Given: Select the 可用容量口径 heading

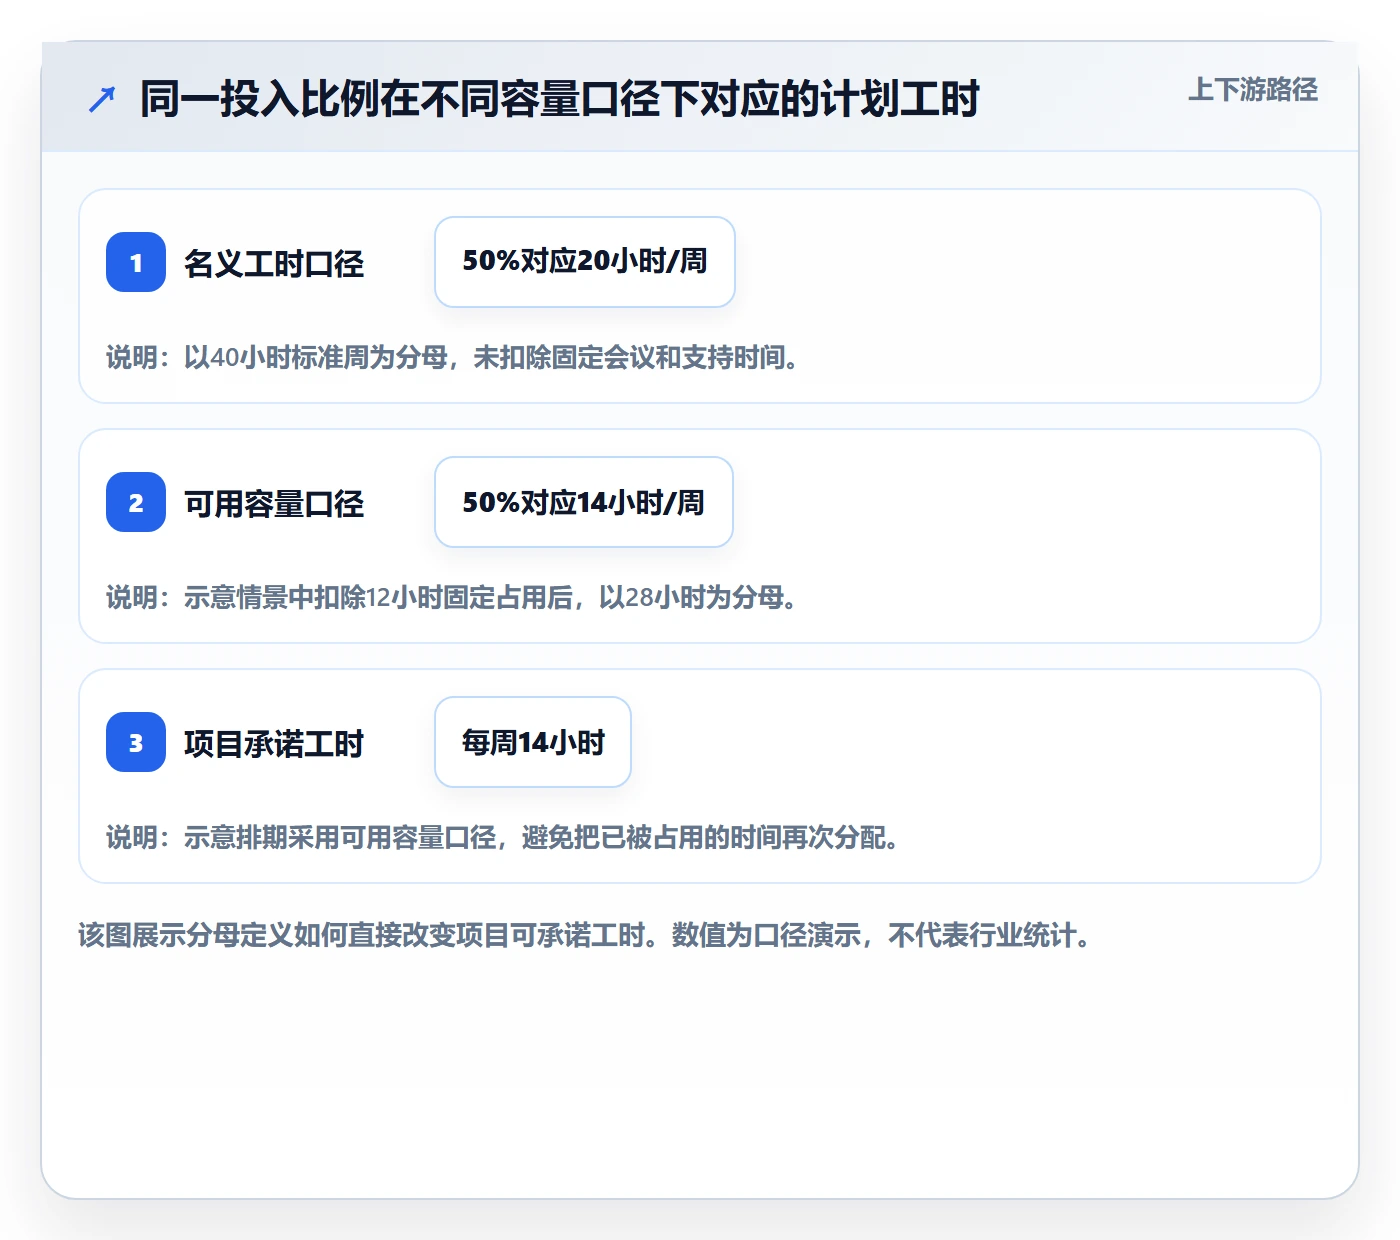Looking at the screenshot, I should (274, 504).
